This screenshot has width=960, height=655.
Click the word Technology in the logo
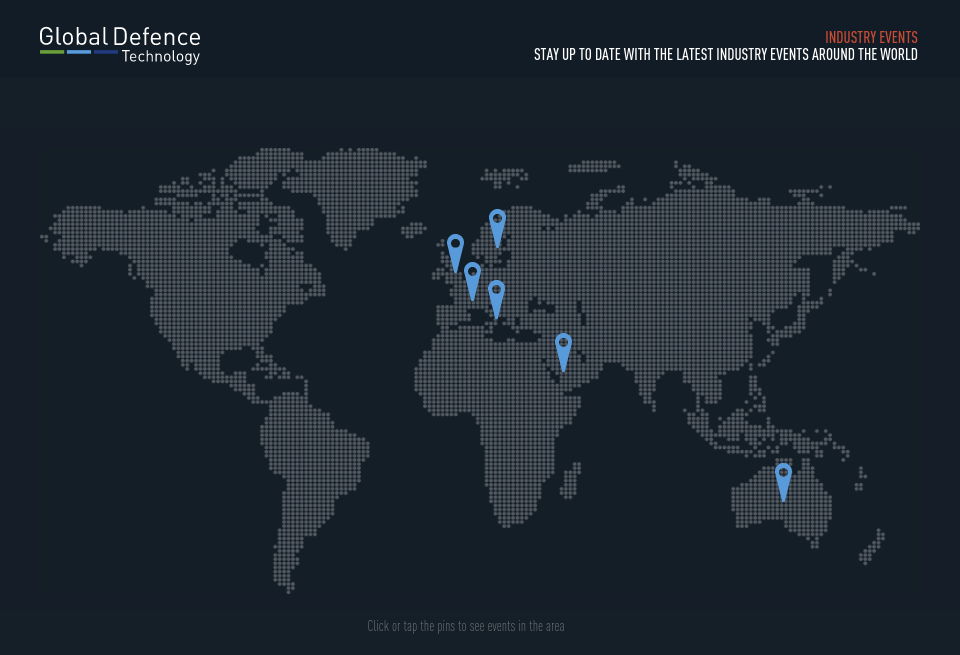click(x=160, y=57)
